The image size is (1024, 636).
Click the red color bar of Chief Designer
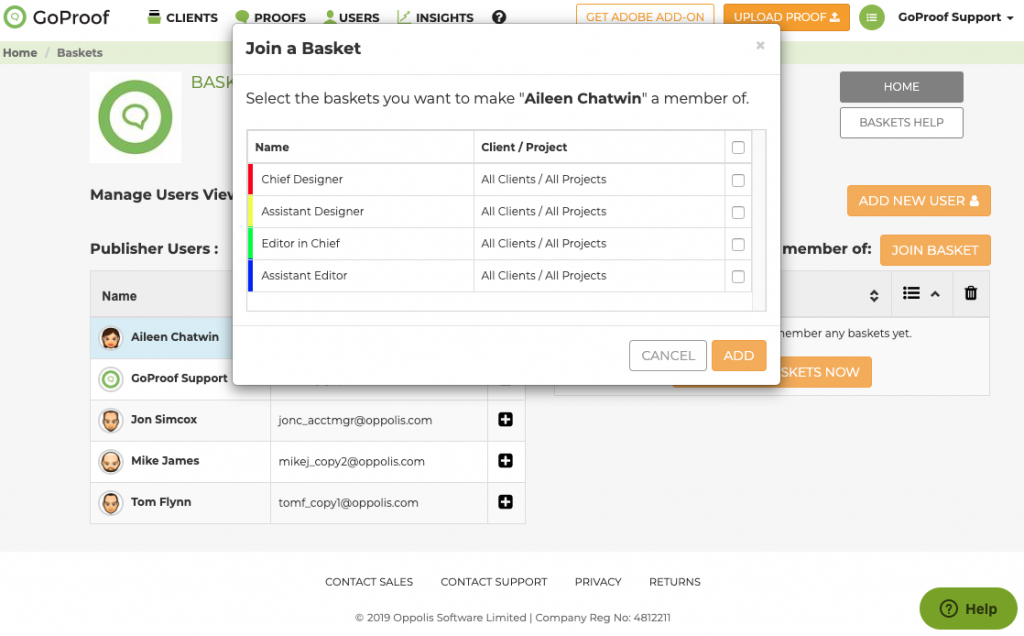coord(250,180)
